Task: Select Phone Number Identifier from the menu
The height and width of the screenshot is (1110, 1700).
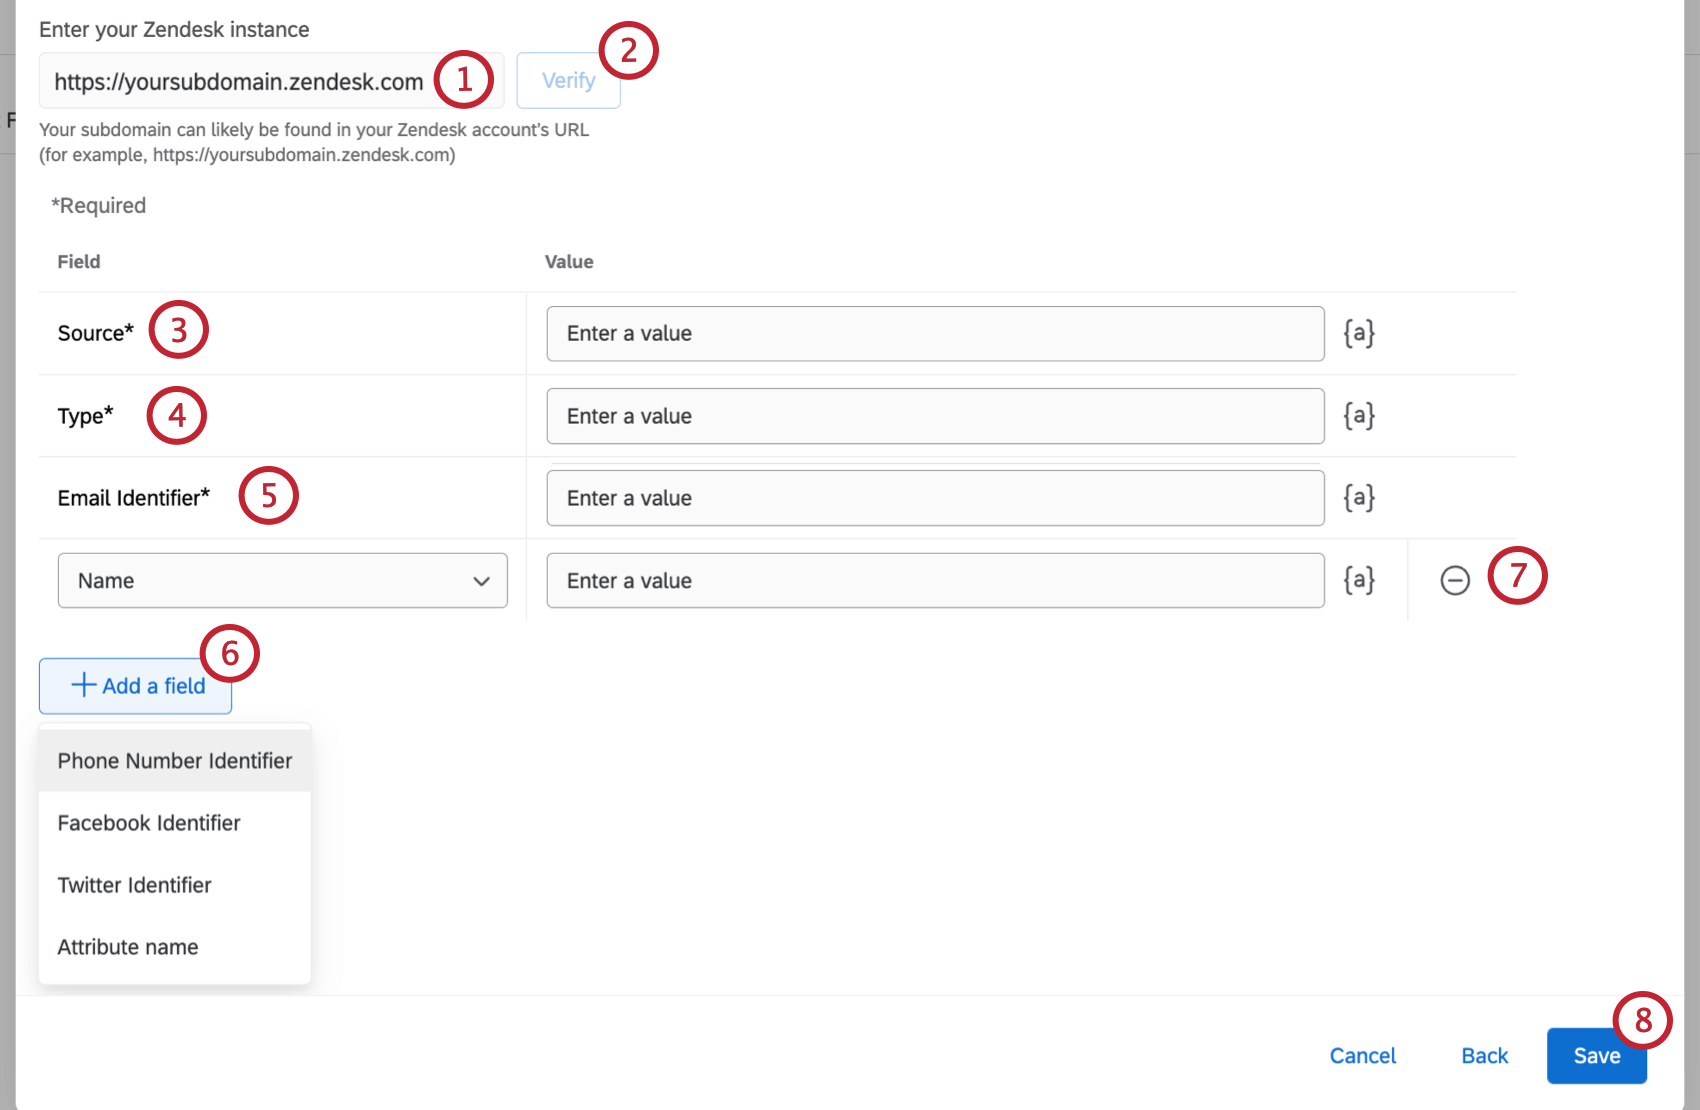Action: point(173,760)
